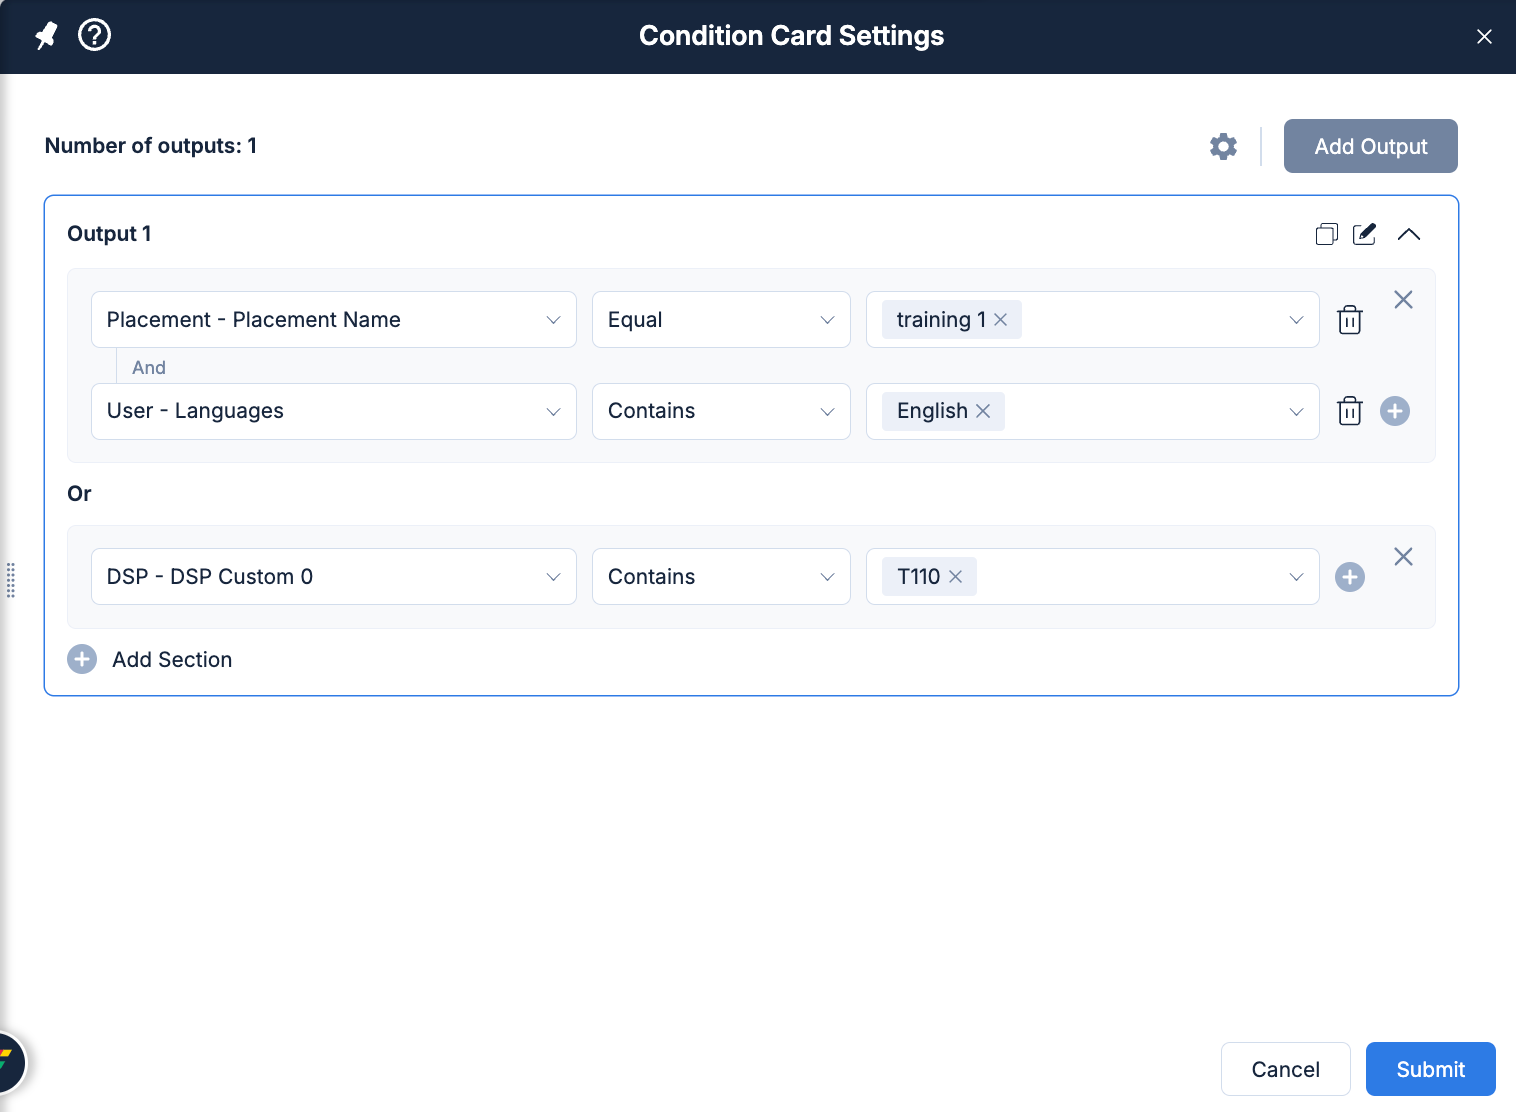This screenshot has height=1112, width=1516.
Task: Click the English value field
Action: tap(1092, 411)
